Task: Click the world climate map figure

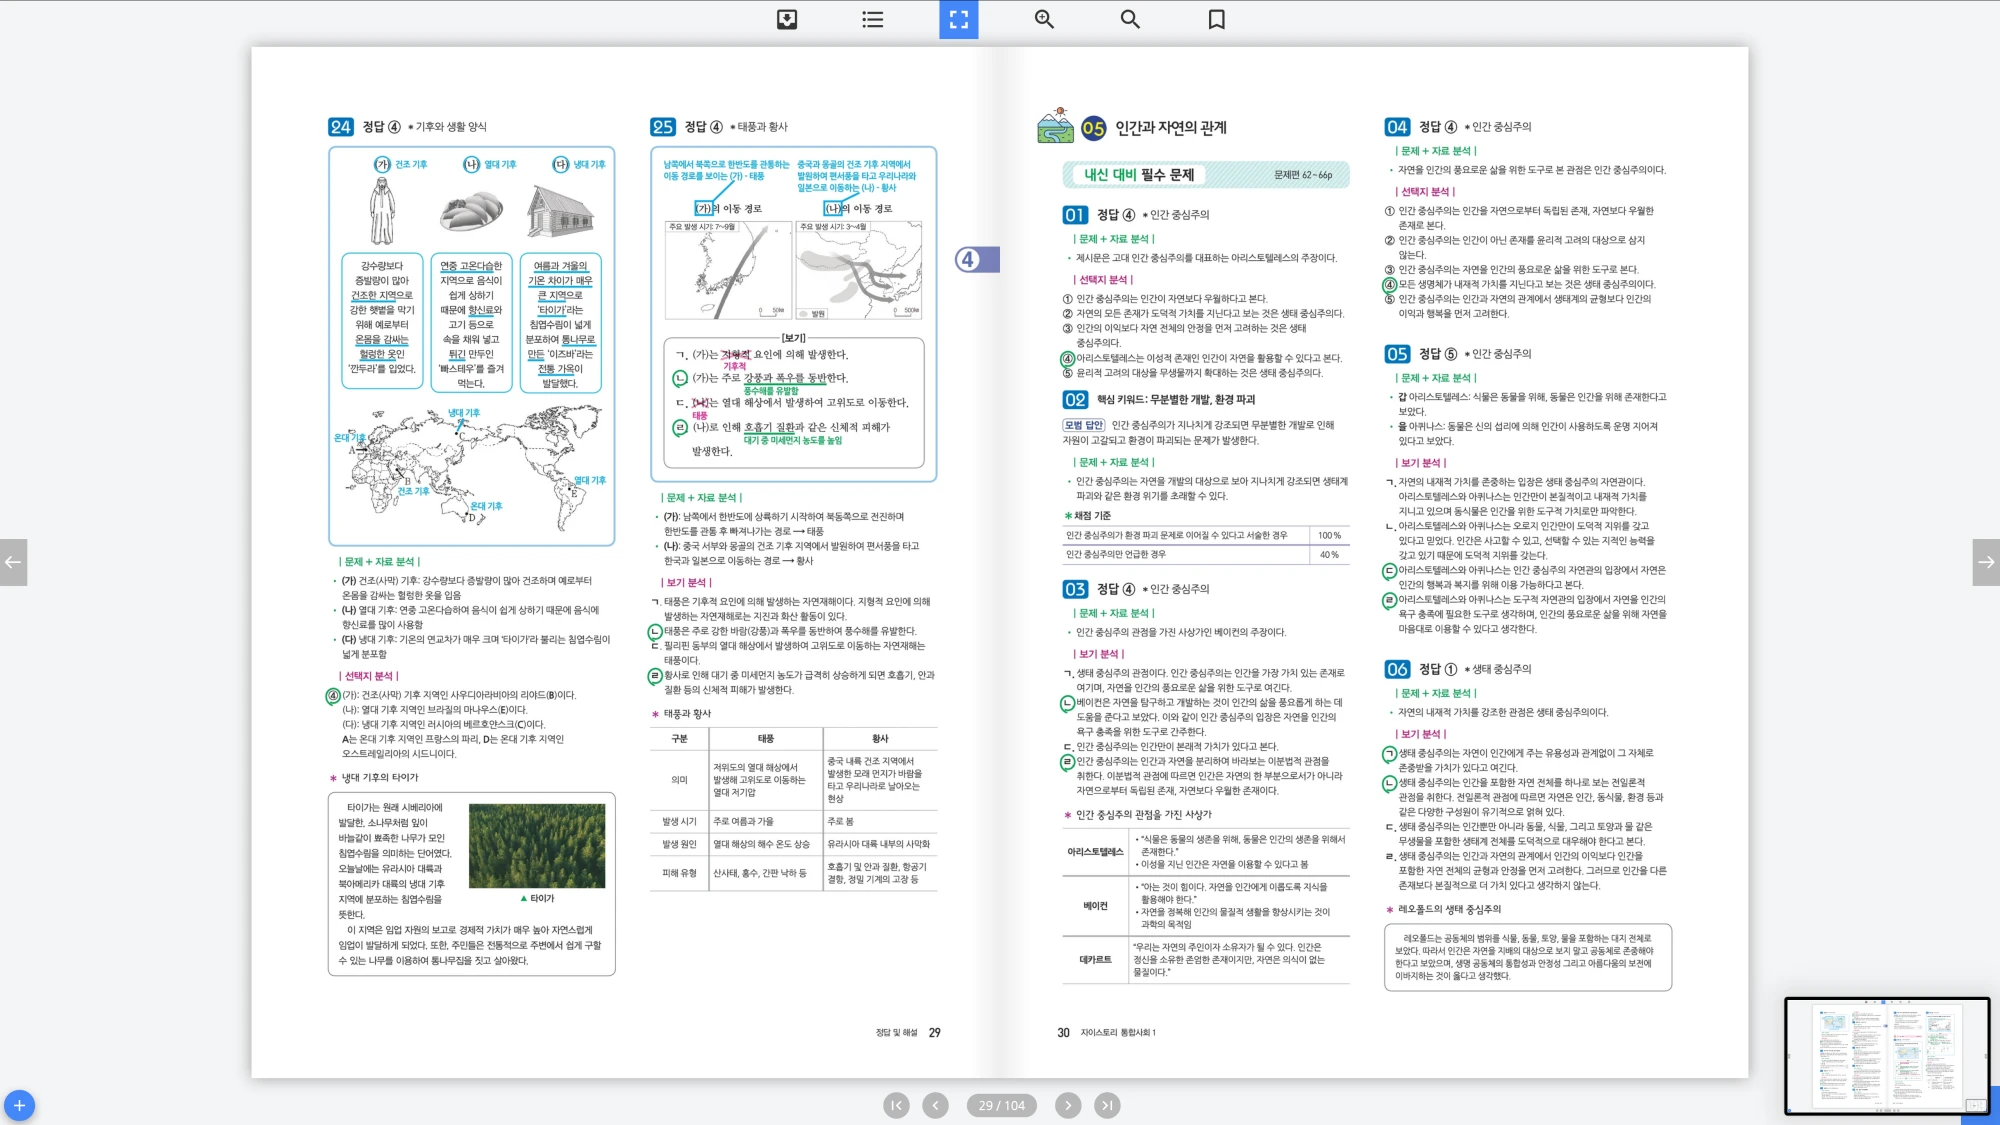Action: point(472,465)
